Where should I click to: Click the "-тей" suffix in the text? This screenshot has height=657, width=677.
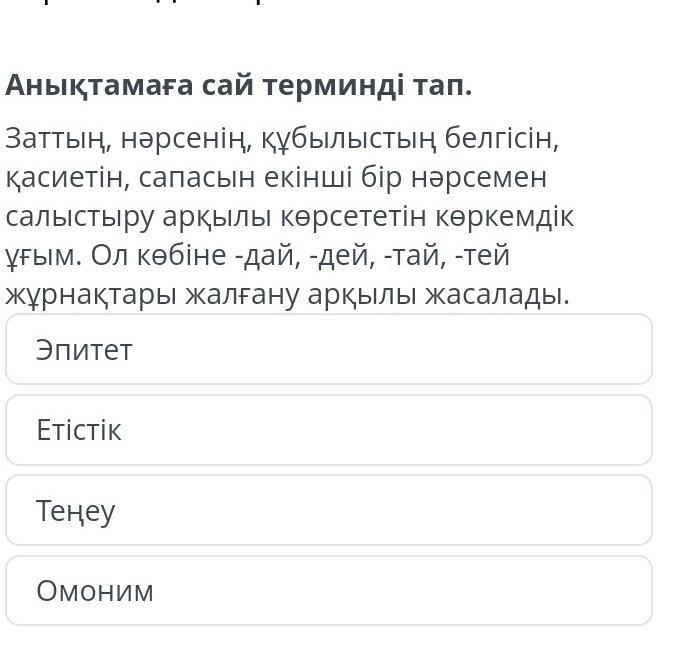pos(481,256)
